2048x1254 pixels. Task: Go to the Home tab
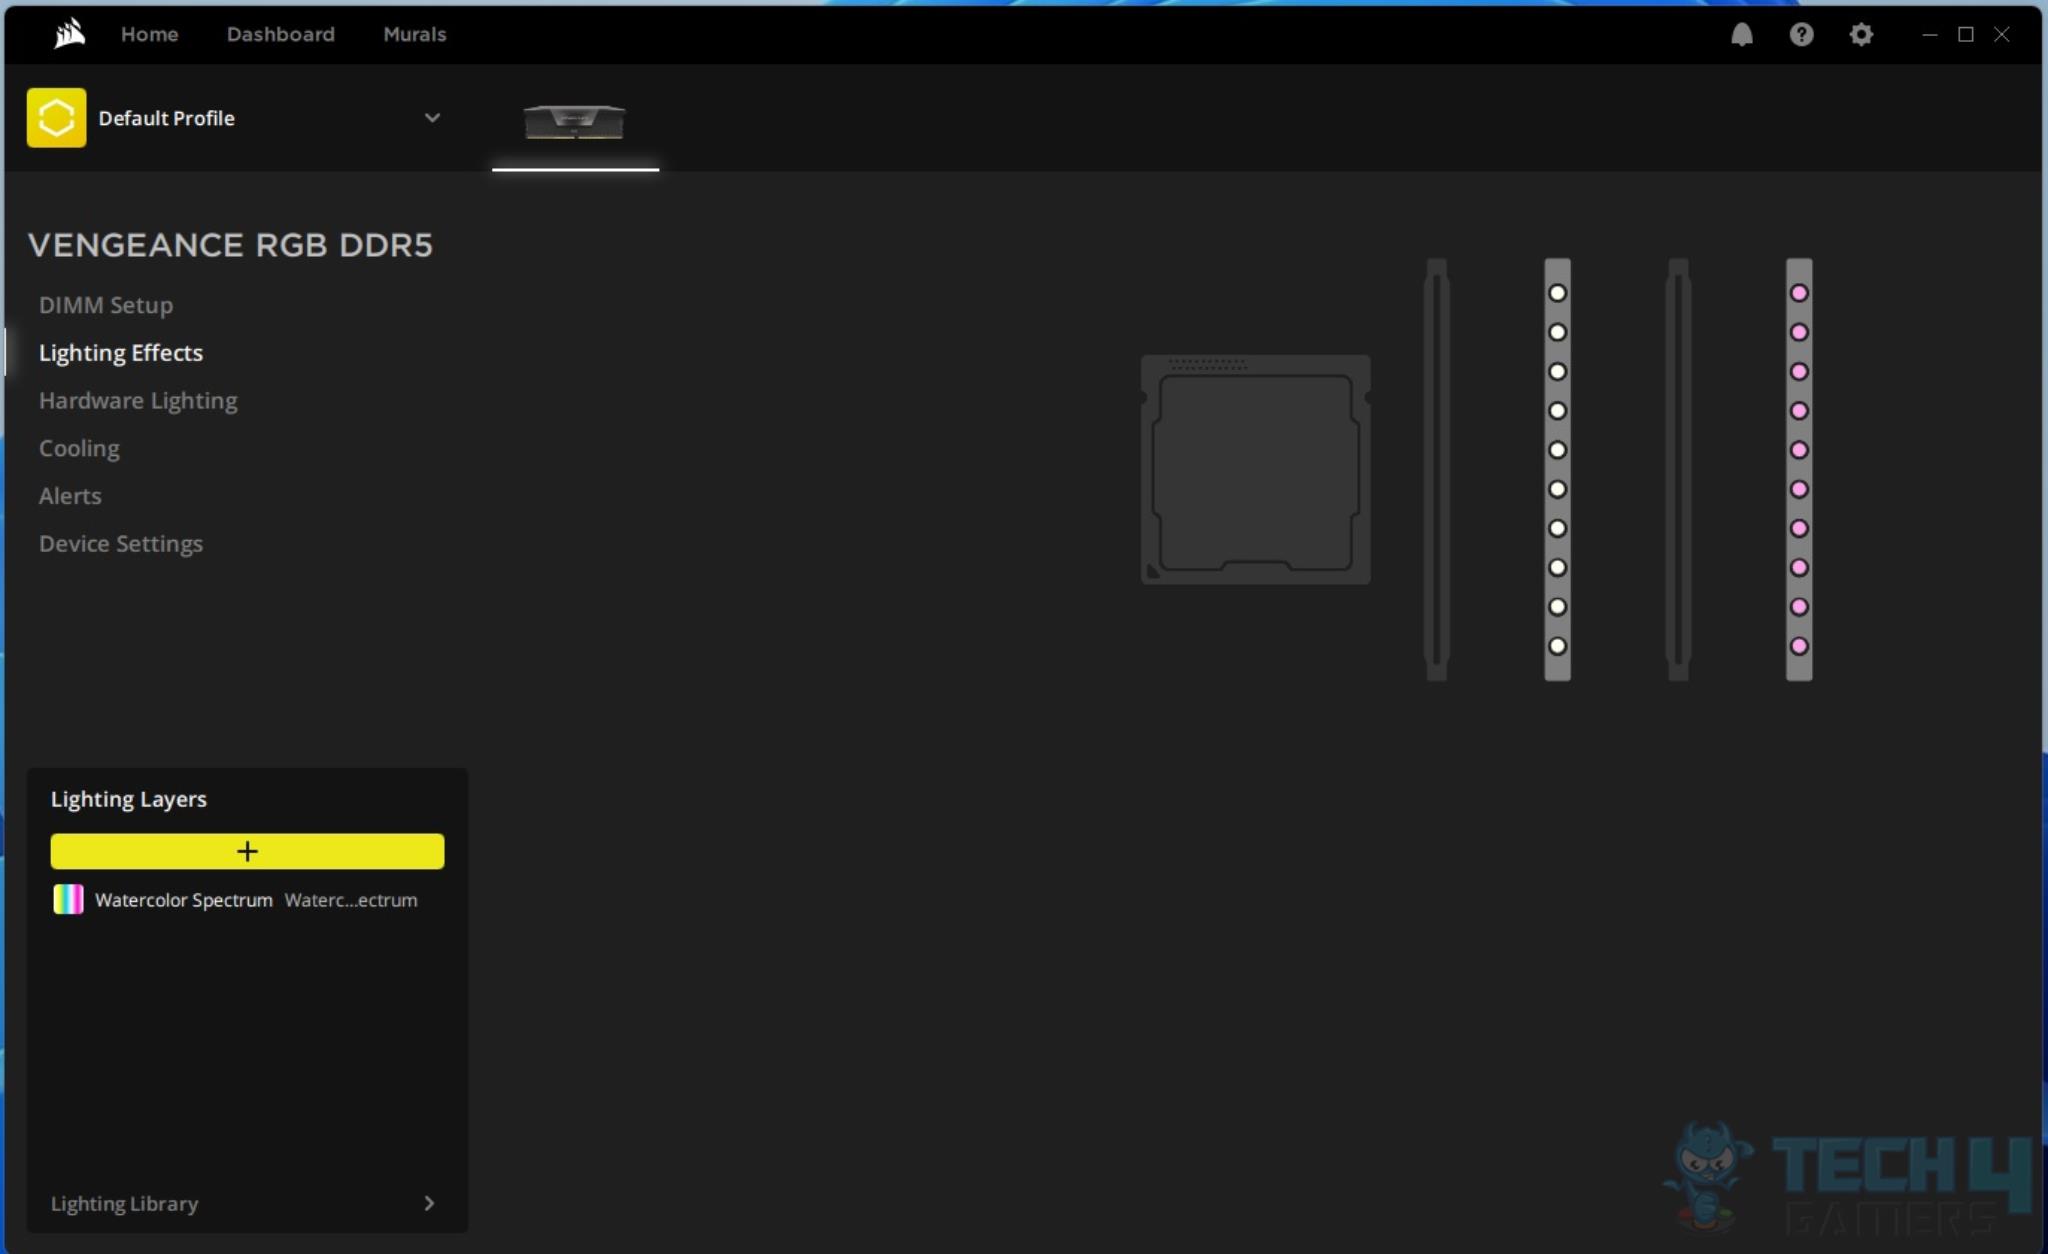point(149,34)
